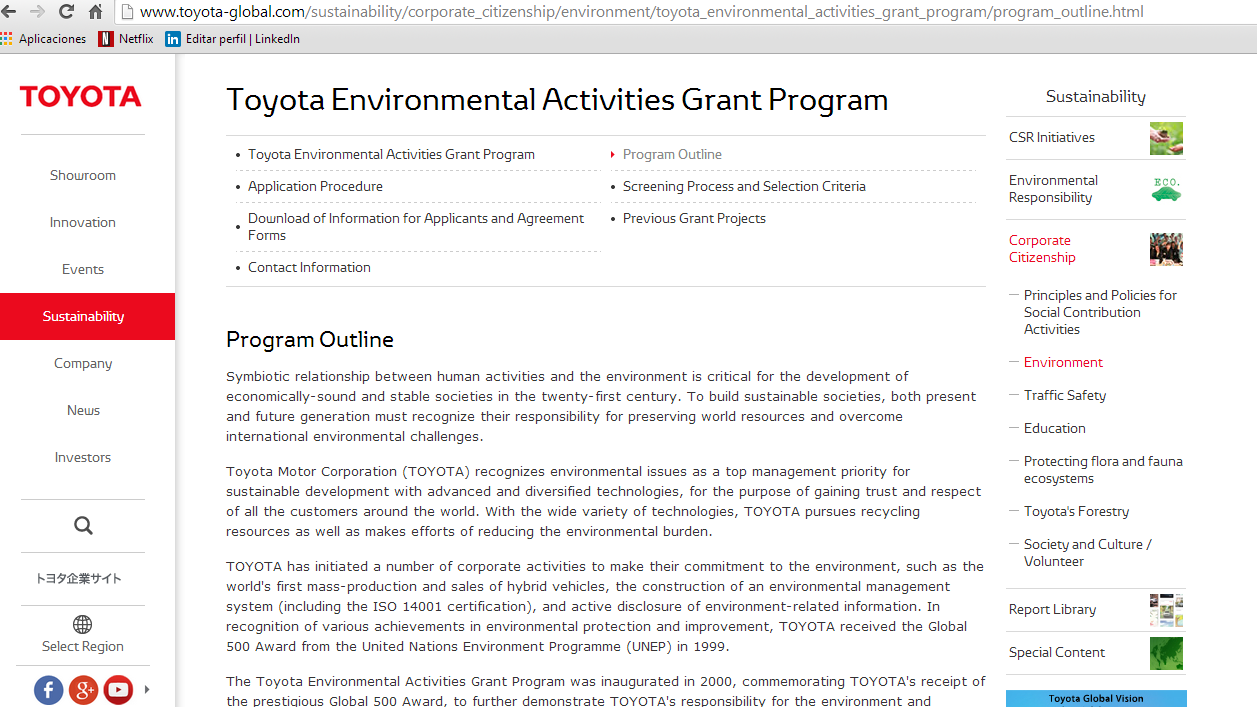The width and height of the screenshot is (1257, 707).
Task: Click the Select Region globe icon
Action: [x=83, y=625]
